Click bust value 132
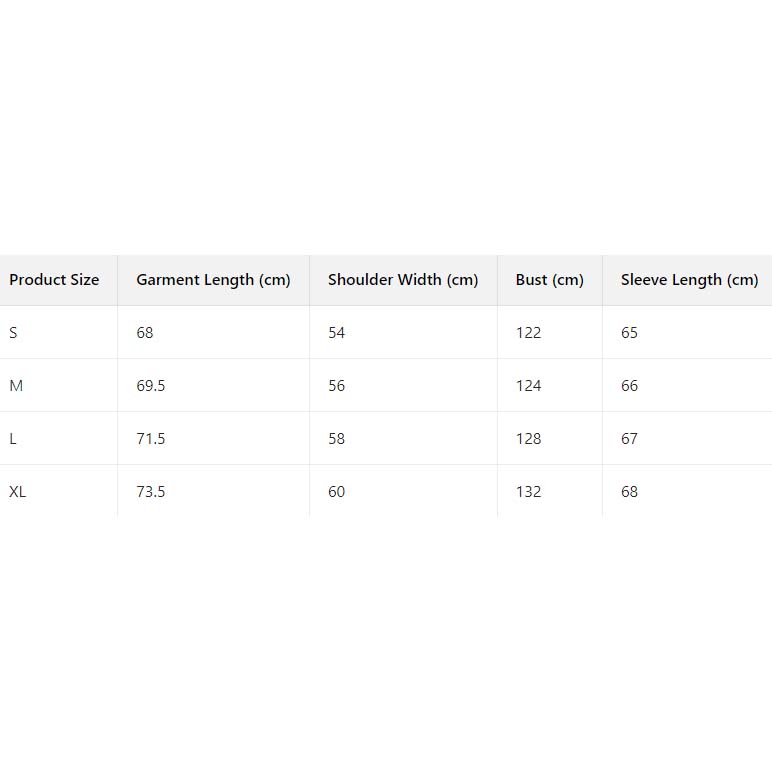The height and width of the screenshot is (772, 772). 528,492
